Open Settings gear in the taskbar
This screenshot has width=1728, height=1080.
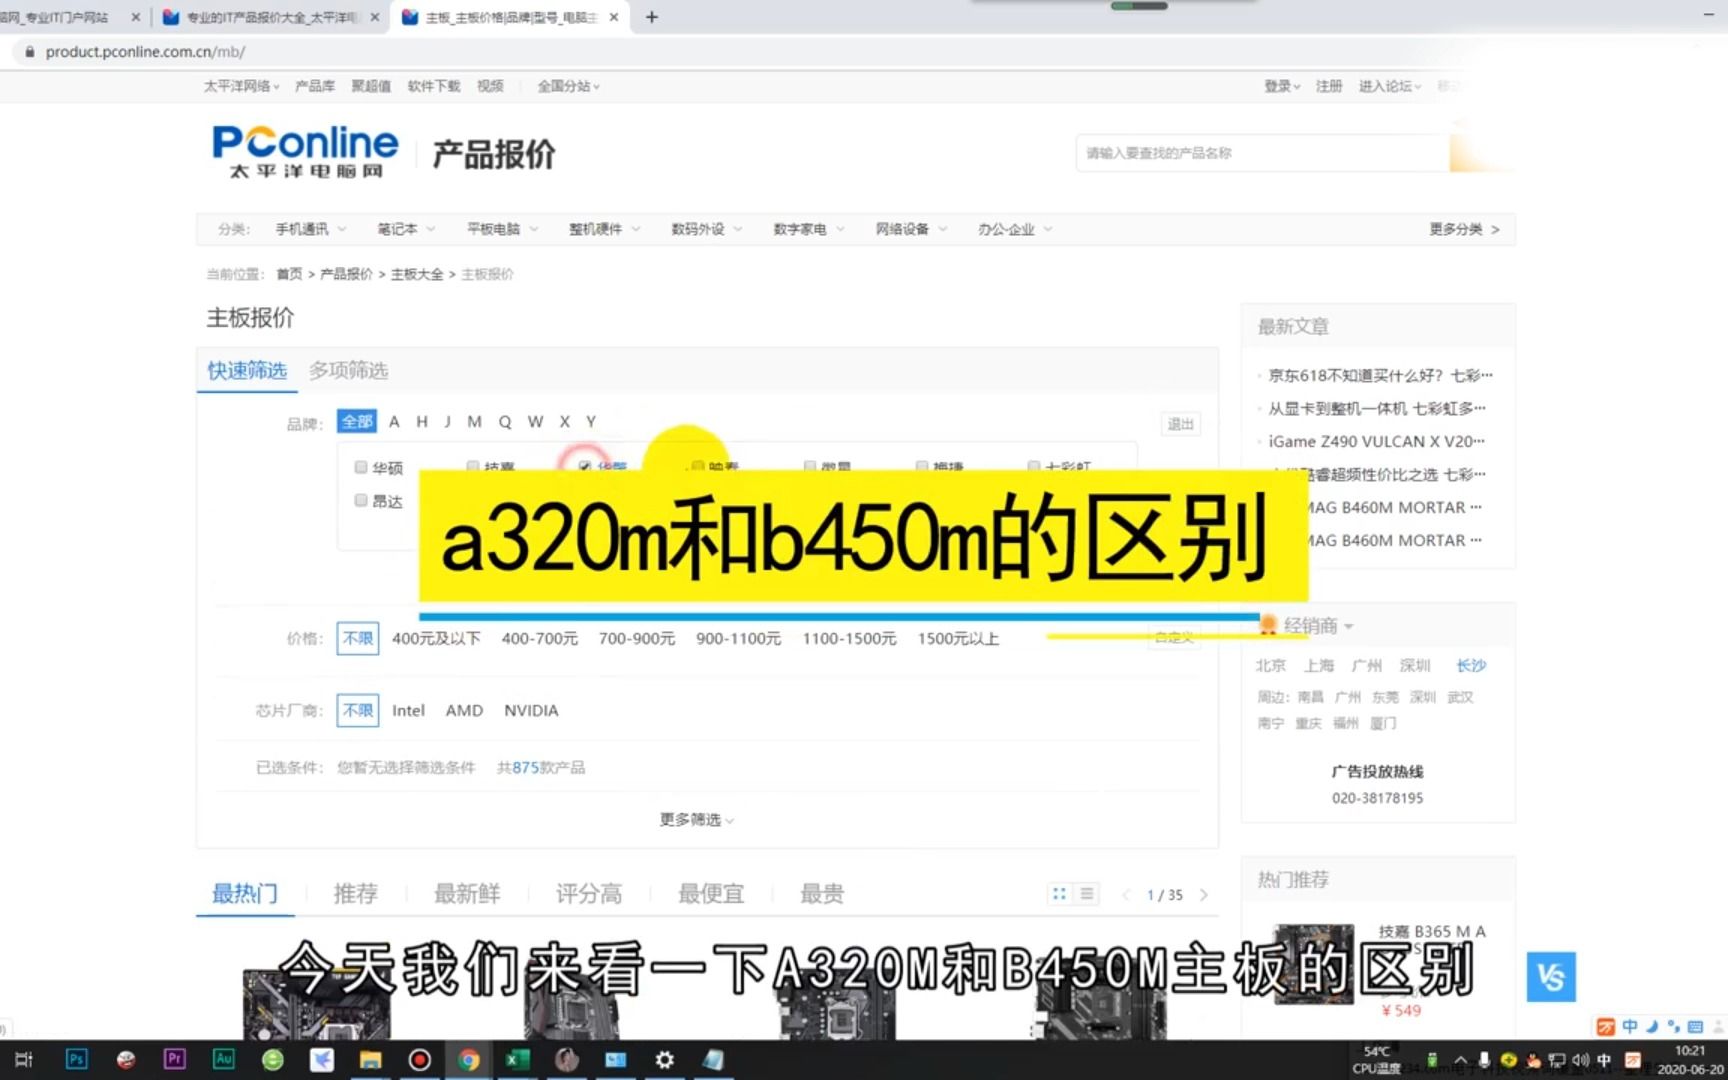[664, 1059]
